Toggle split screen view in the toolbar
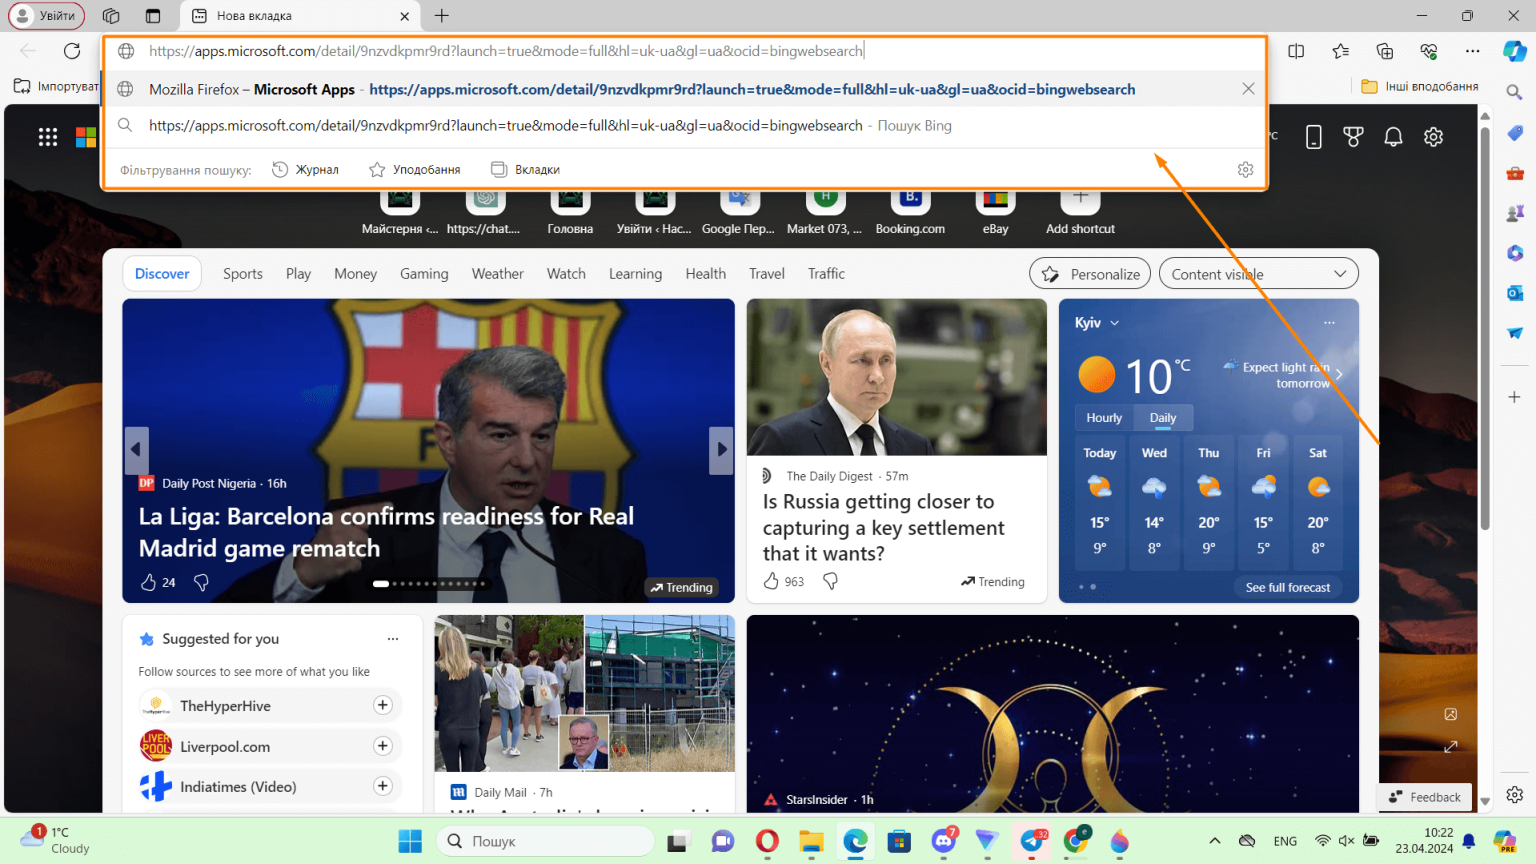This screenshot has height=864, width=1536. point(1297,50)
